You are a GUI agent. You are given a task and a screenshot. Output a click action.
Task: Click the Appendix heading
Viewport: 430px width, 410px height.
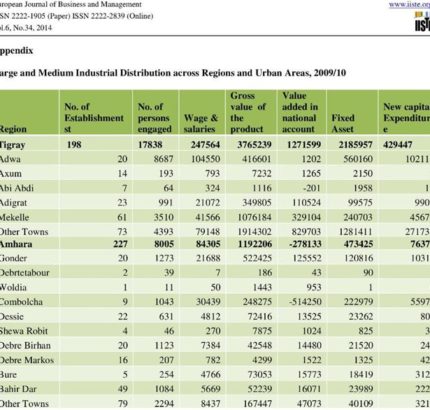pos(16,51)
